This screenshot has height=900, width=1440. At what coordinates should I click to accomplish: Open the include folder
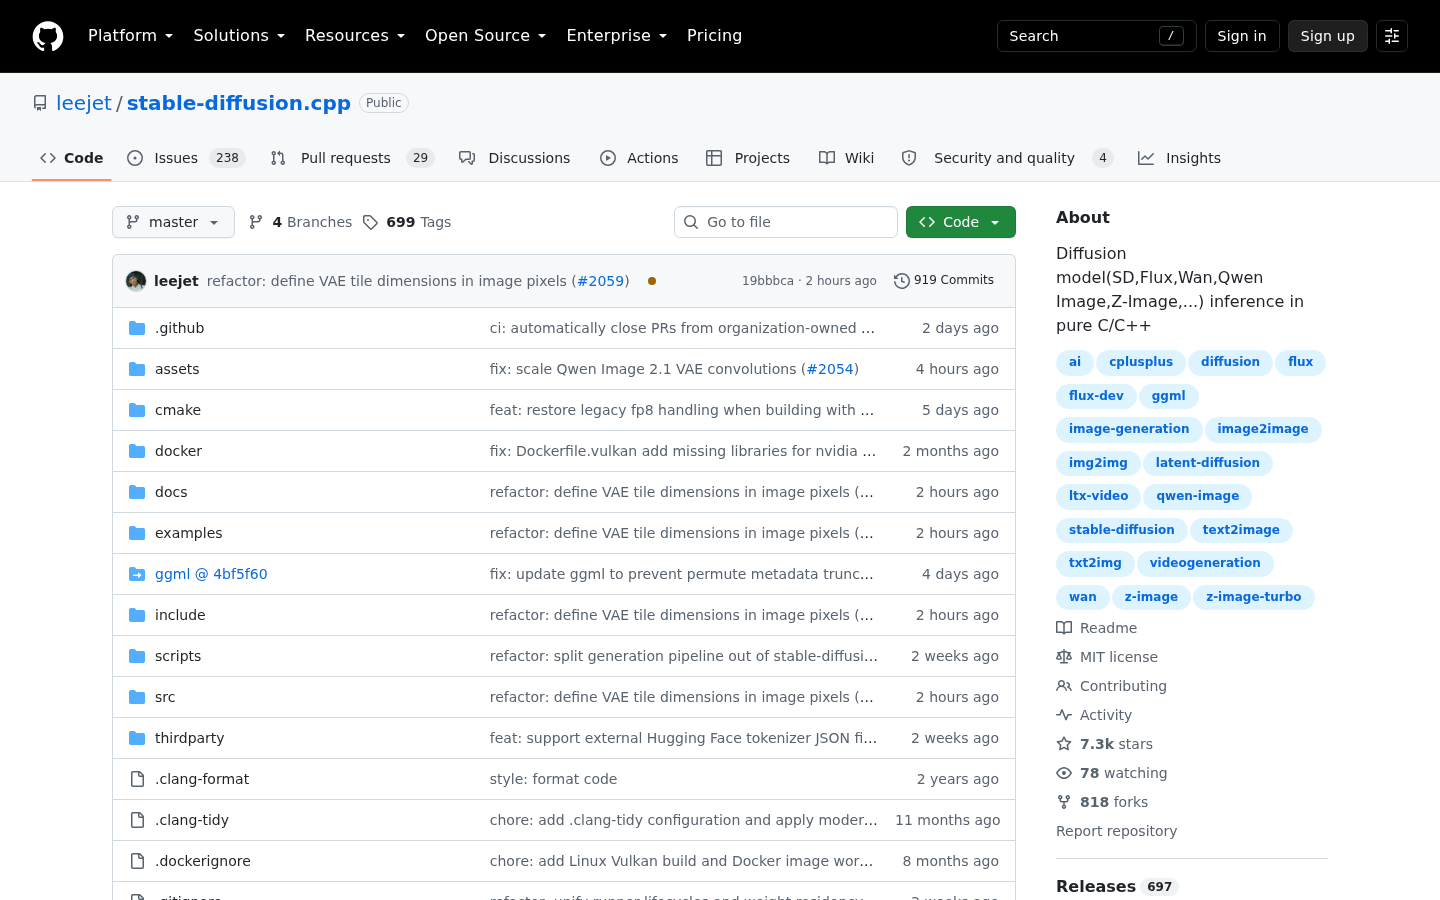[x=180, y=615]
